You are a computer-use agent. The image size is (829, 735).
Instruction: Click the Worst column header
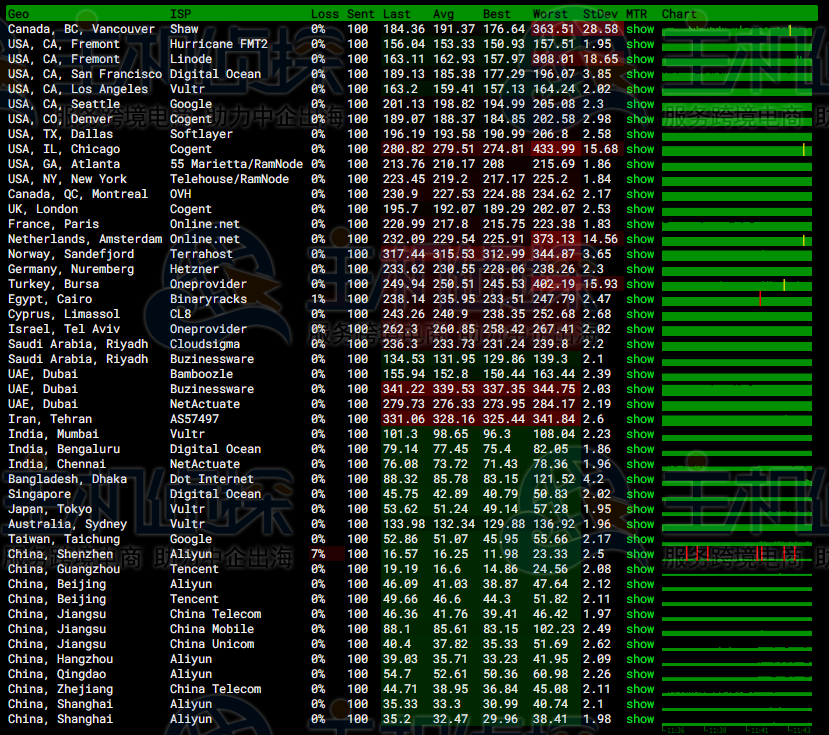point(550,14)
